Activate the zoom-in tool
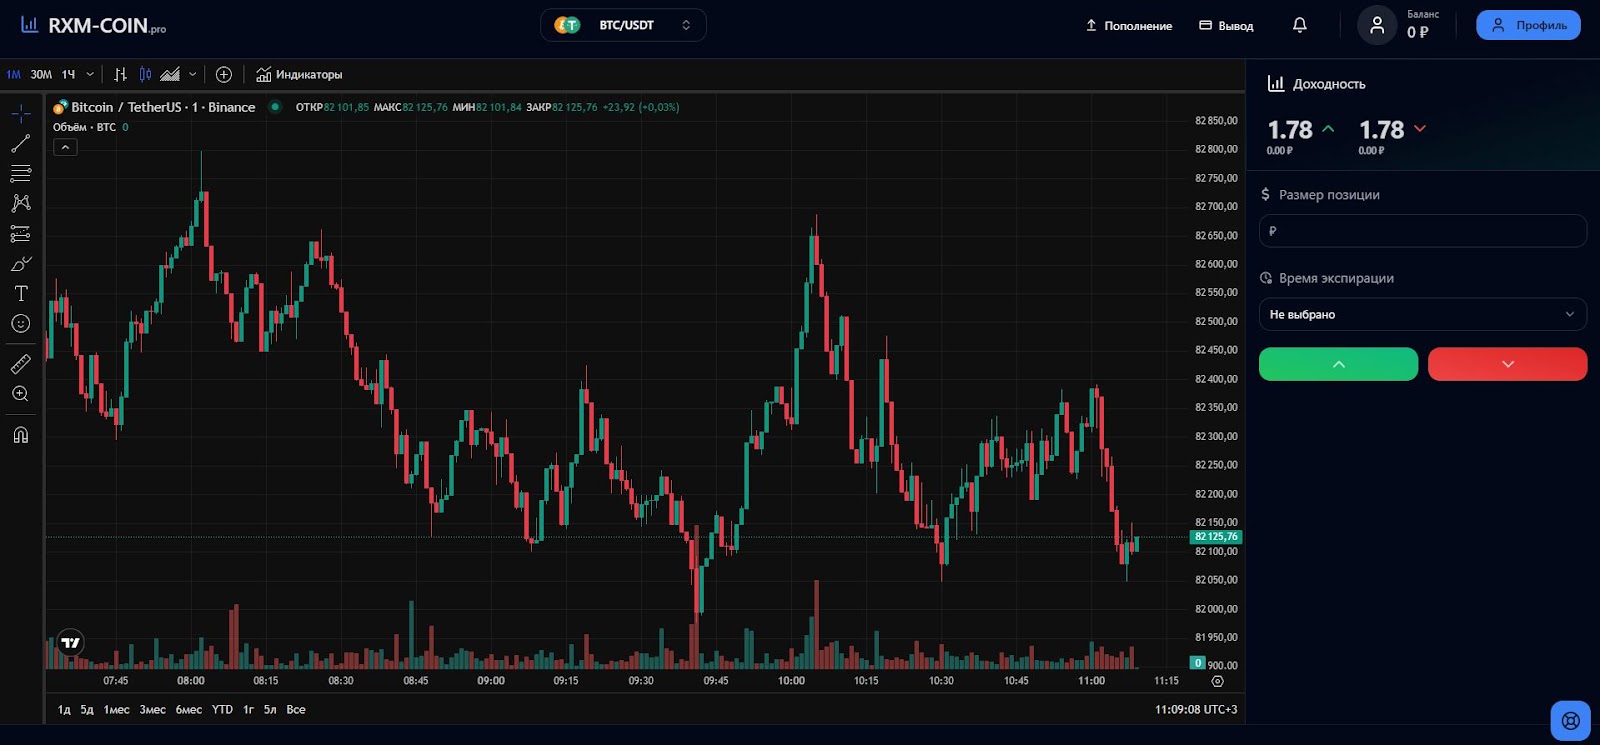The width and height of the screenshot is (1600, 745). [20, 394]
